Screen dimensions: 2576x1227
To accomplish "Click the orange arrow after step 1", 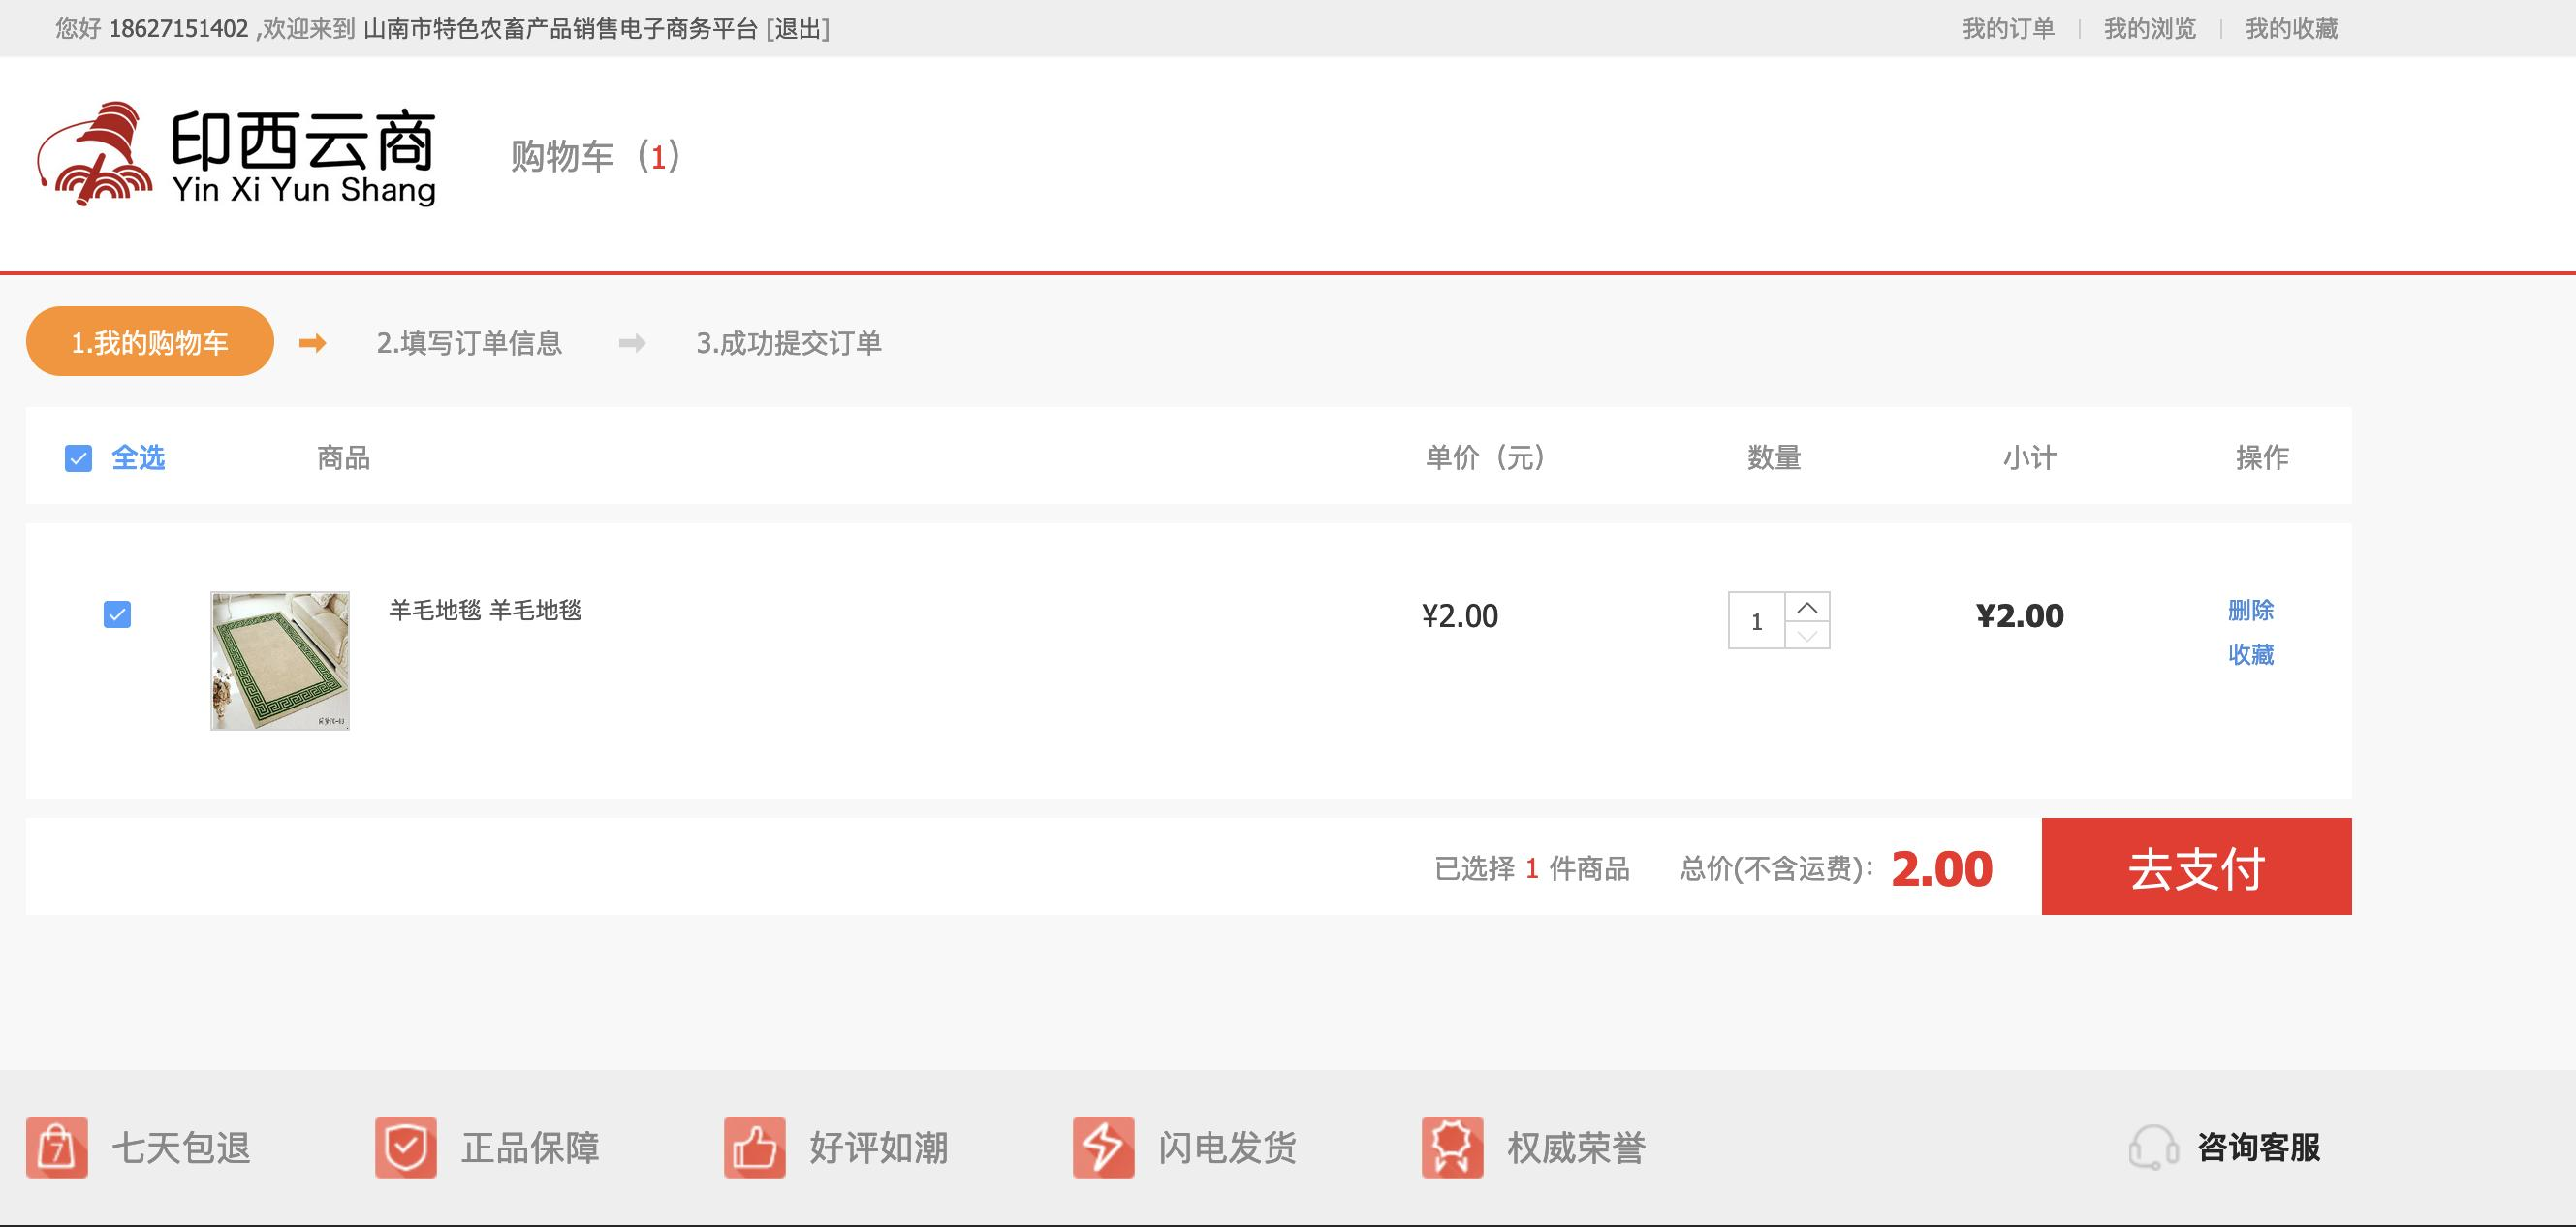I will pyautogui.click(x=313, y=343).
